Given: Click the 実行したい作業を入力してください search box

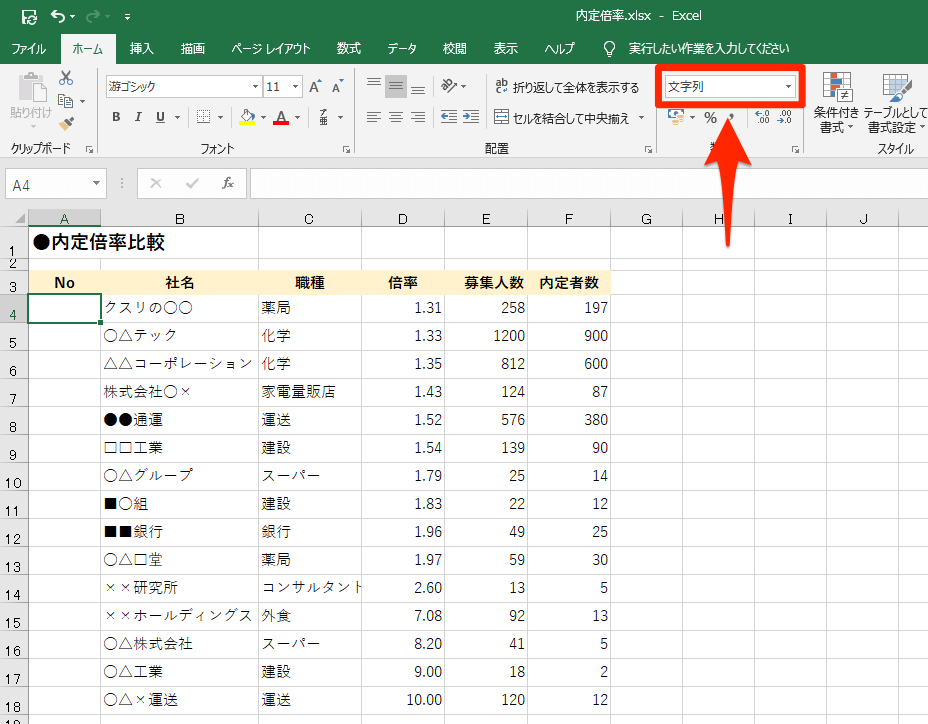Looking at the screenshot, I should [708, 49].
